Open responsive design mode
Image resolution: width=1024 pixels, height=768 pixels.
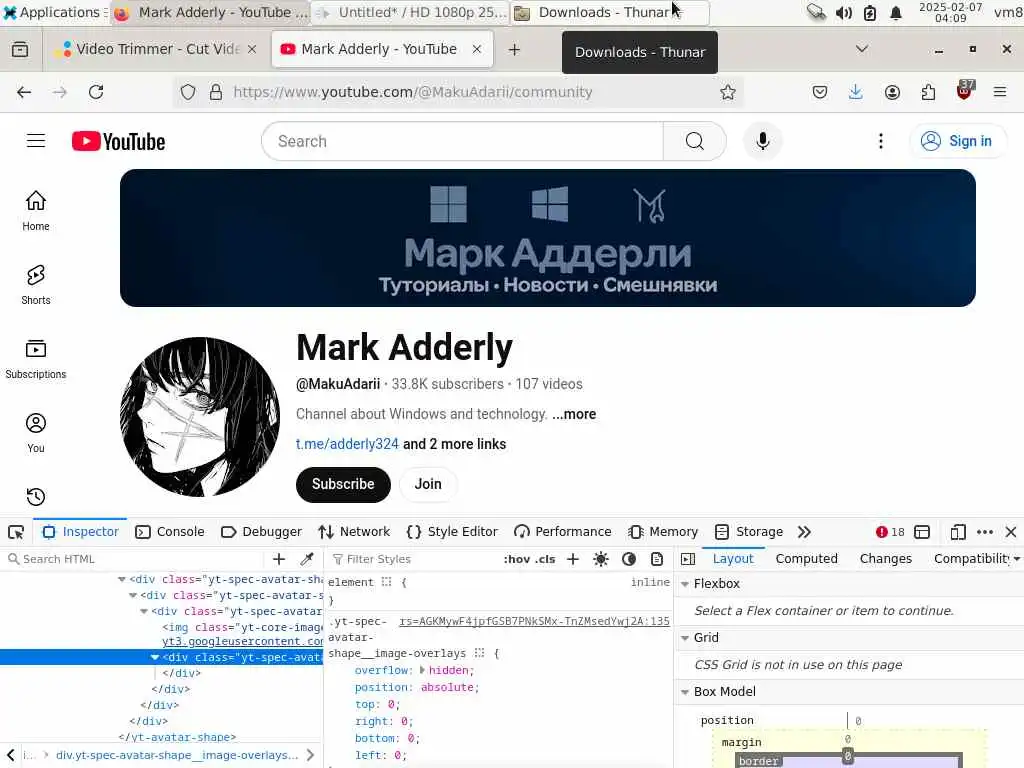[958, 532]
